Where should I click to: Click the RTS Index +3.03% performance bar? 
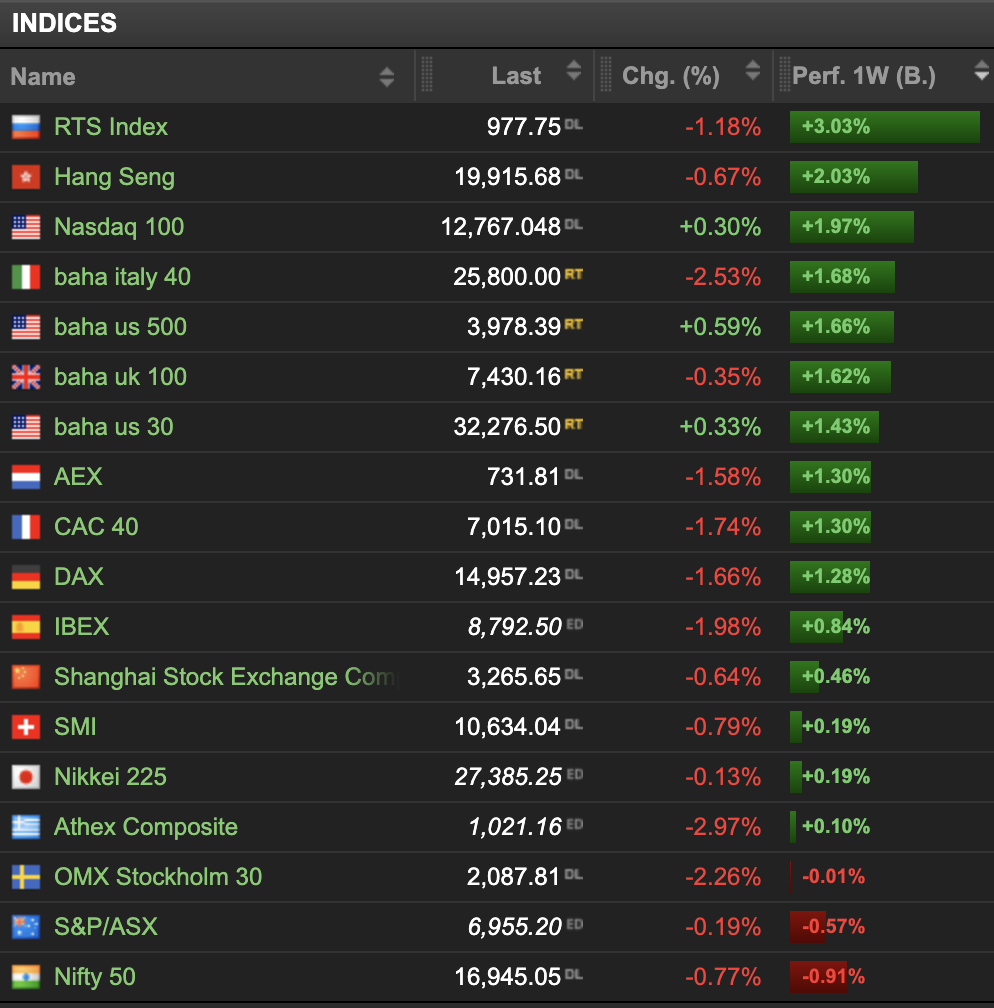point(885,127)
